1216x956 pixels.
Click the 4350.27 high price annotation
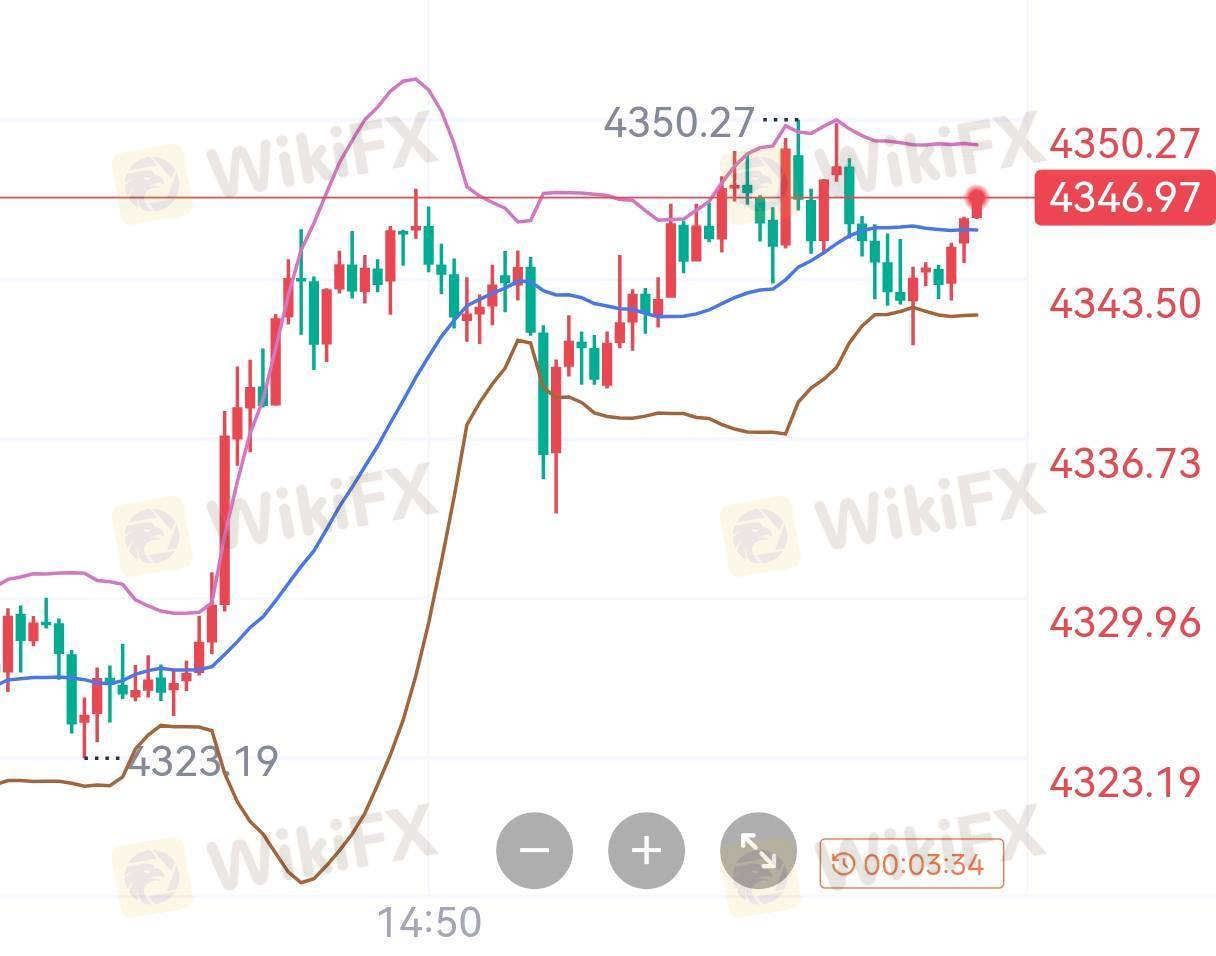(679, 122)
